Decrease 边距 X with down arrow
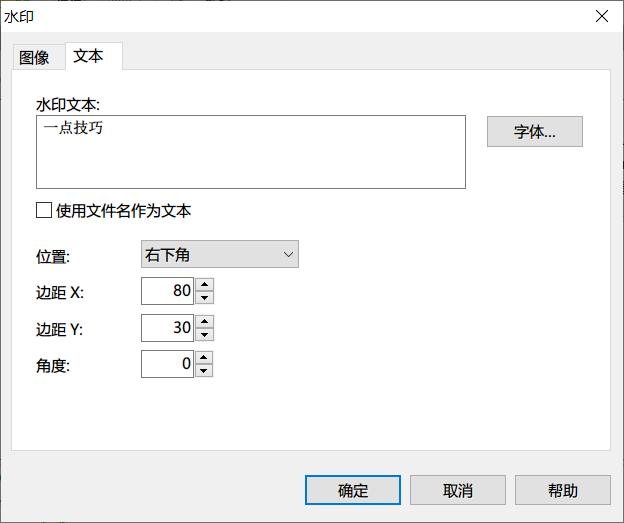The image size is (624, 523). (205, 297)
